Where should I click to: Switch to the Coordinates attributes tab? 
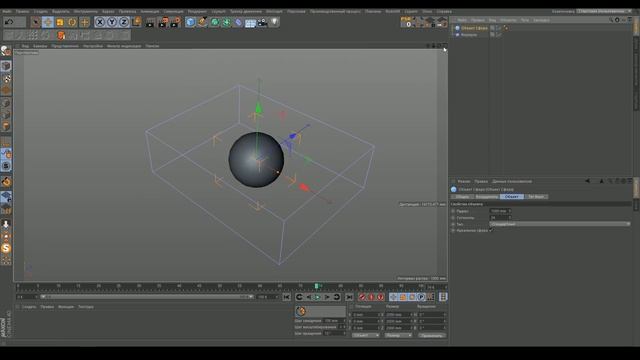[x=487, y=197]
